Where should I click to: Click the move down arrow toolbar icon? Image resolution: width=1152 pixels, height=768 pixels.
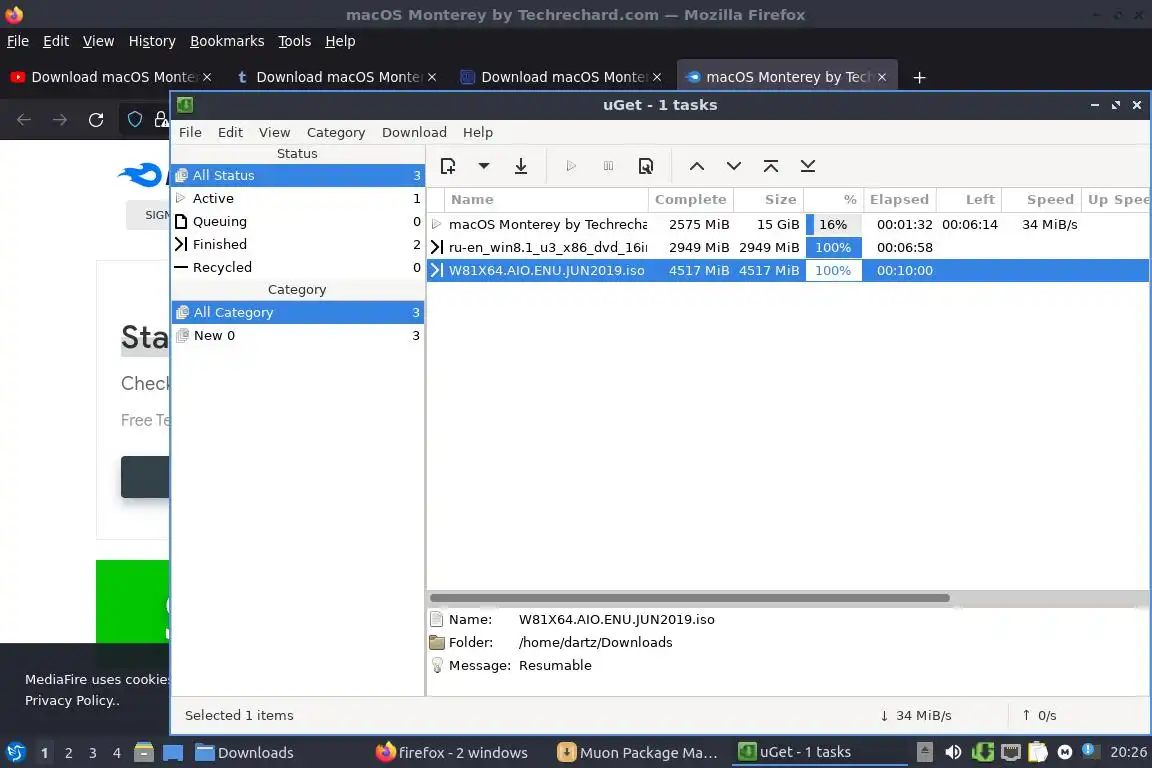pos(734,166)
